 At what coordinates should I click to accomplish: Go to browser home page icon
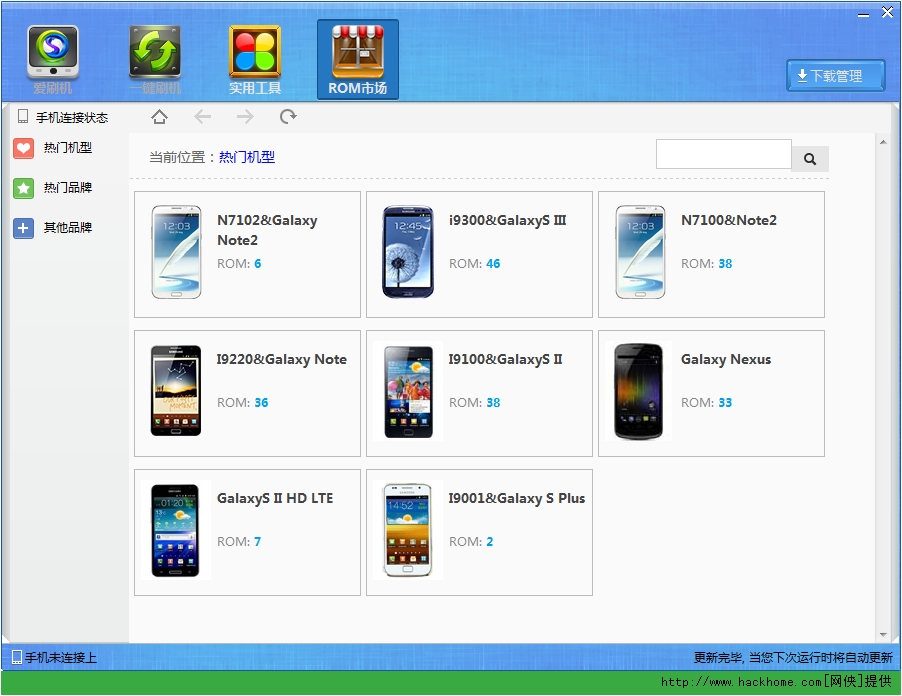[x=159, y=117]
